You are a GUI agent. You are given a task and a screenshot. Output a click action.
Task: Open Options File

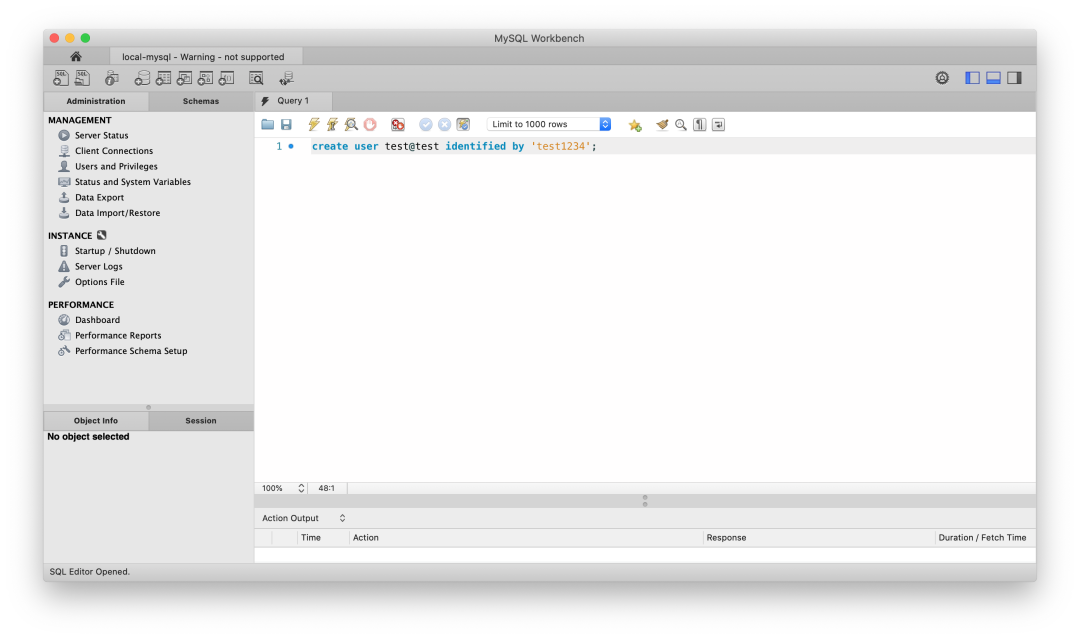tap(99, 282)
